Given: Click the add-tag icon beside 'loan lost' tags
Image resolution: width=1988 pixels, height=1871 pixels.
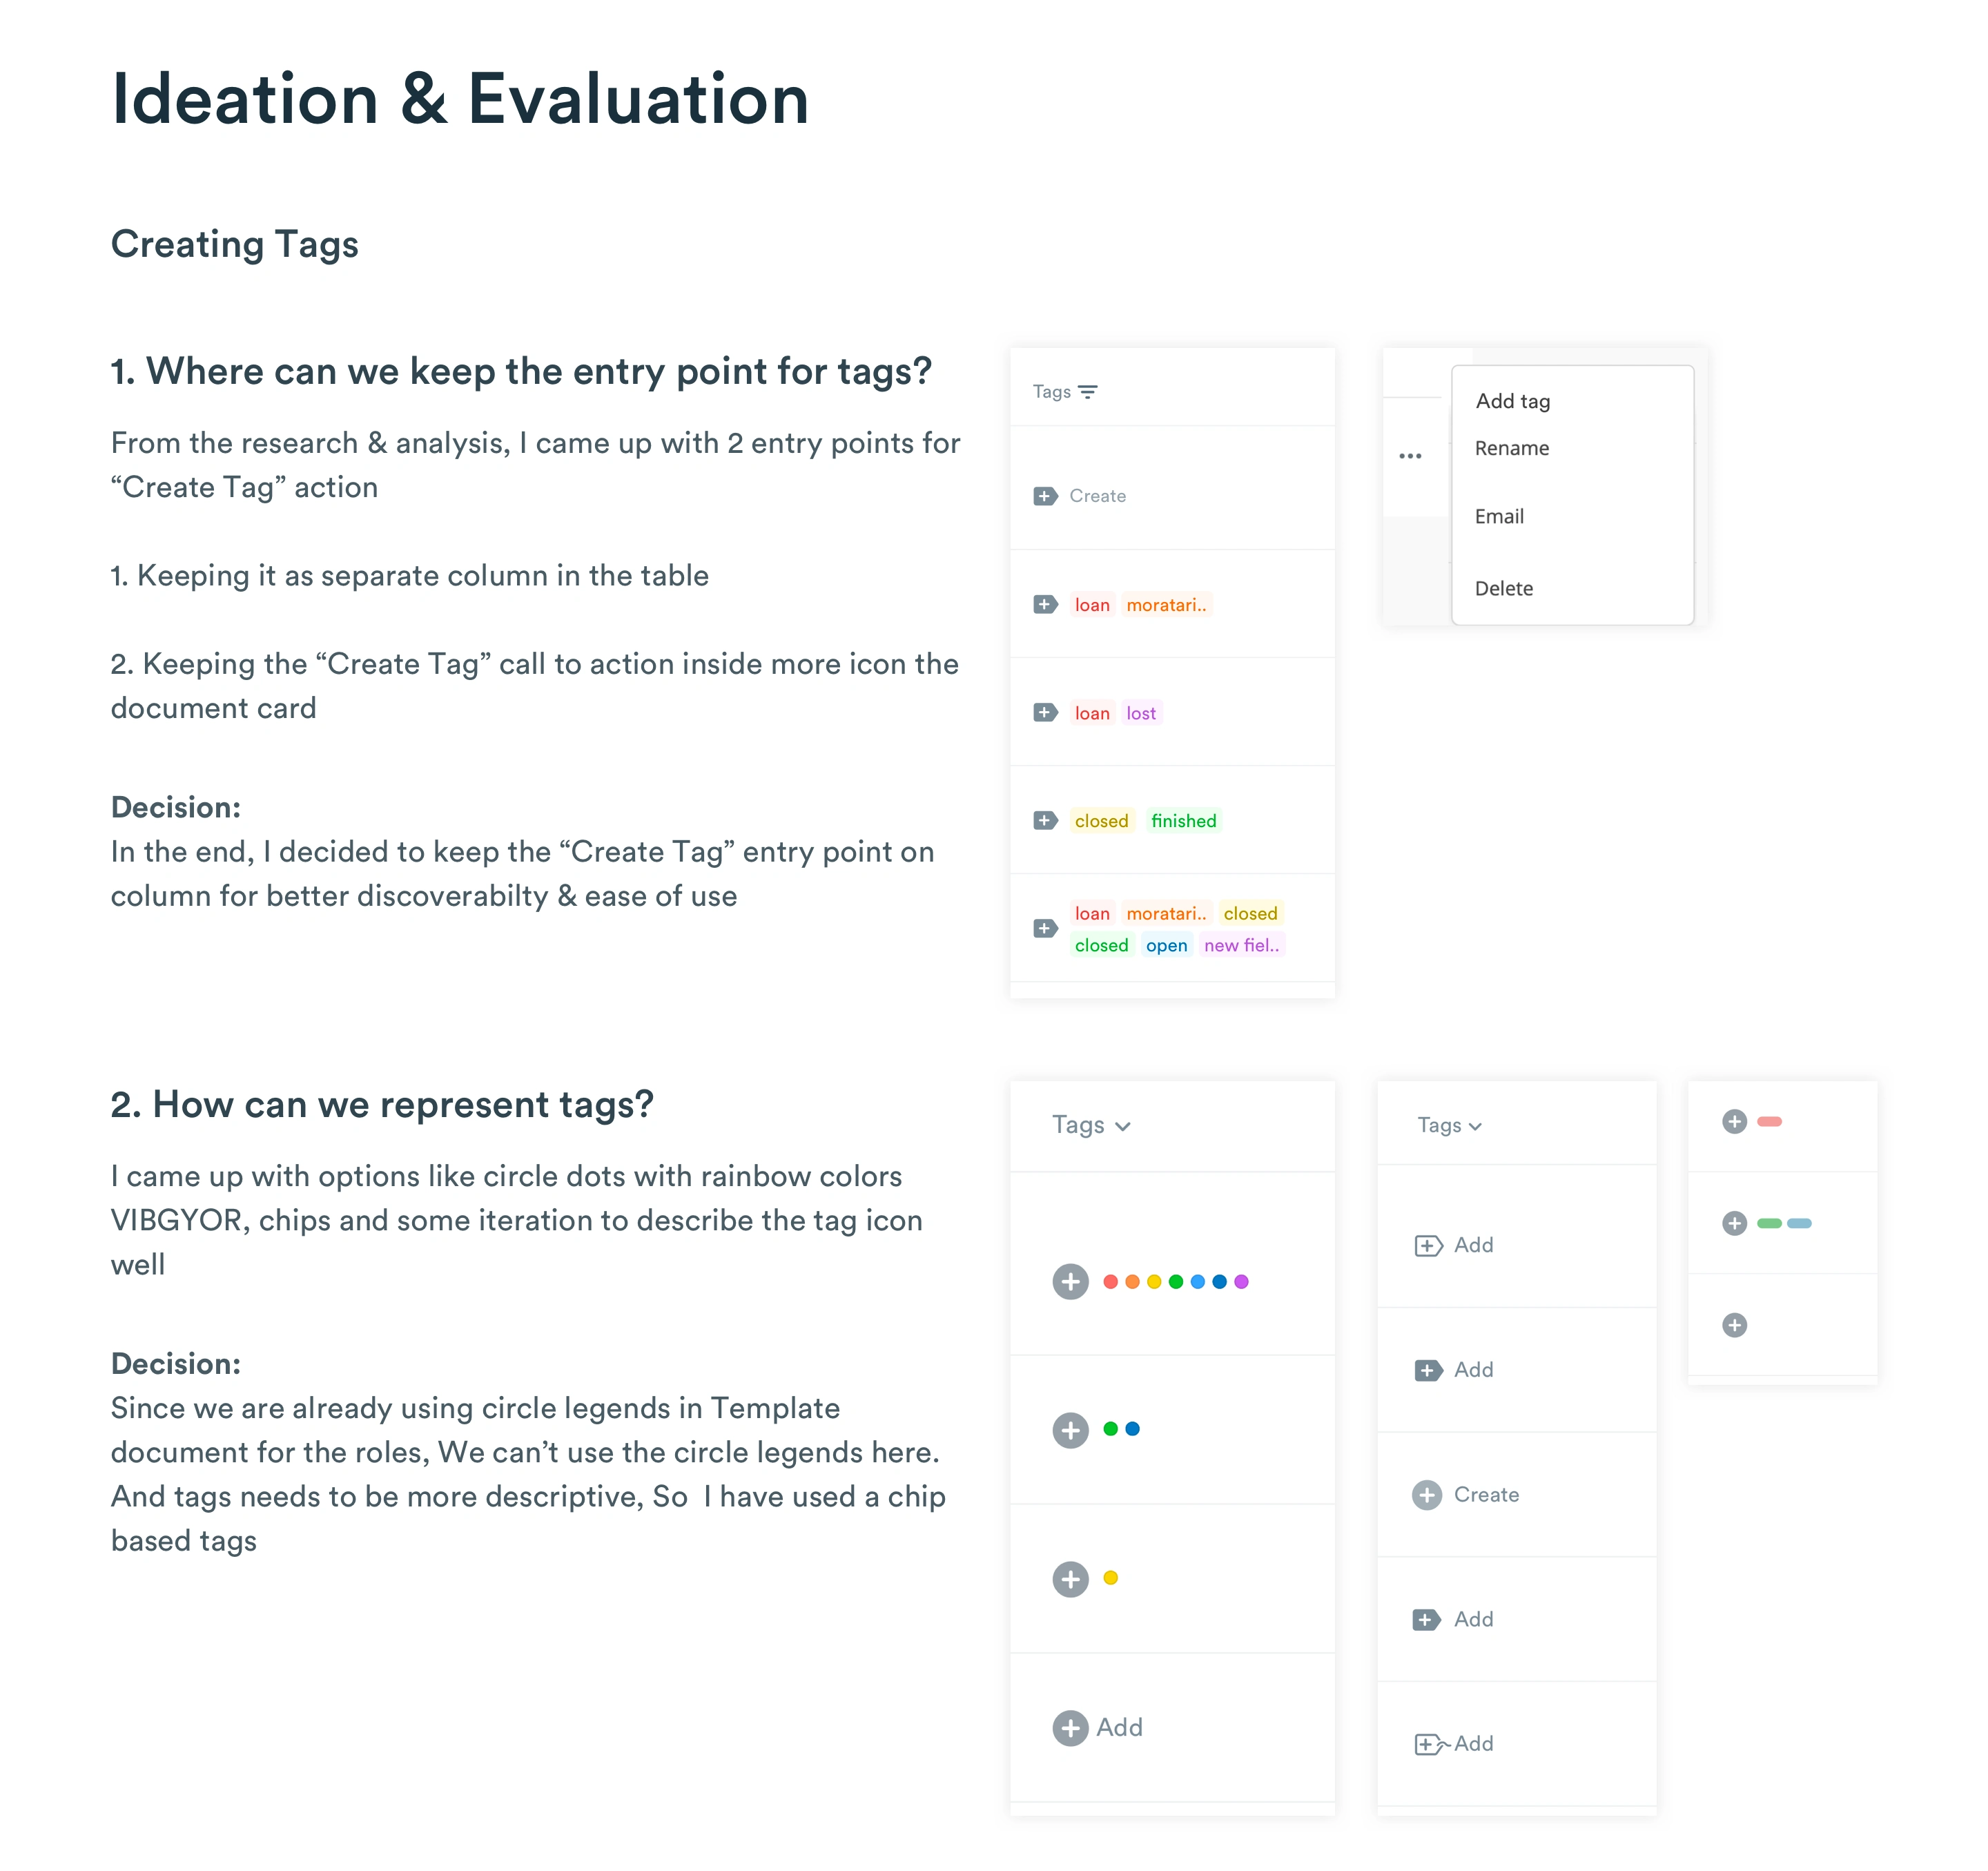Looking at the screenshot, I should pyautogui.click(x=1045, y=713).
